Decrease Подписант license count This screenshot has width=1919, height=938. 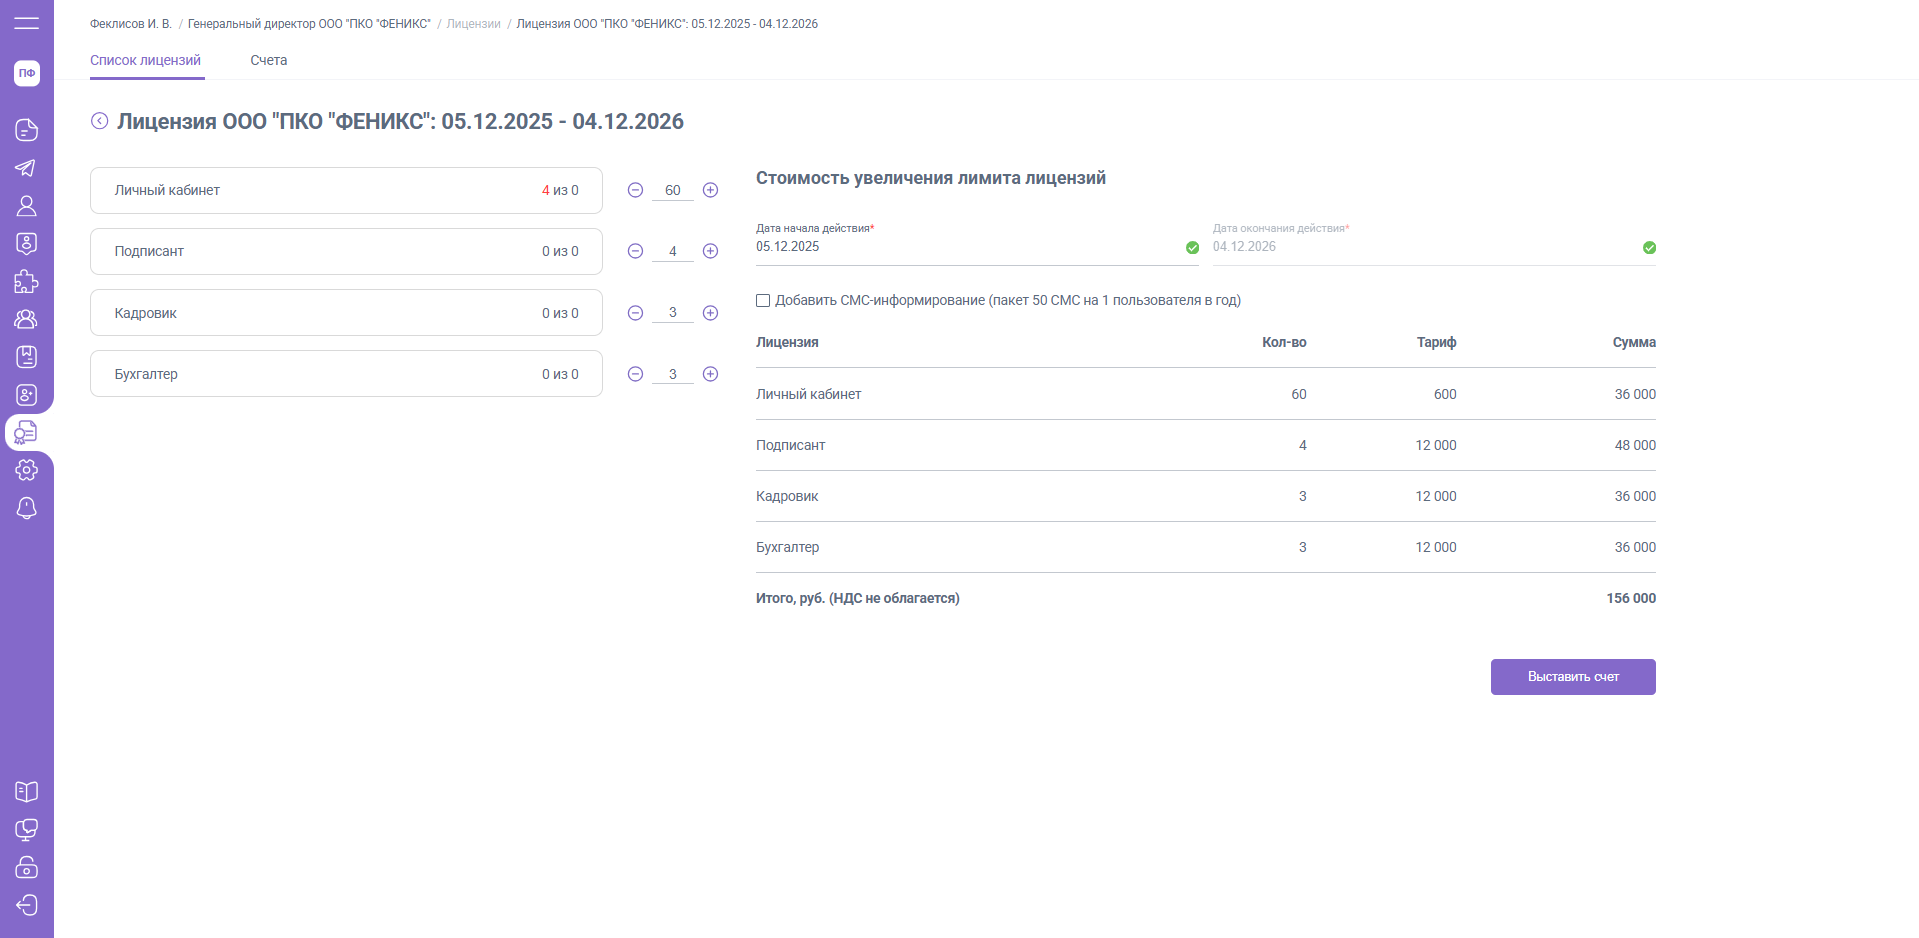click(x=635, y=251)
